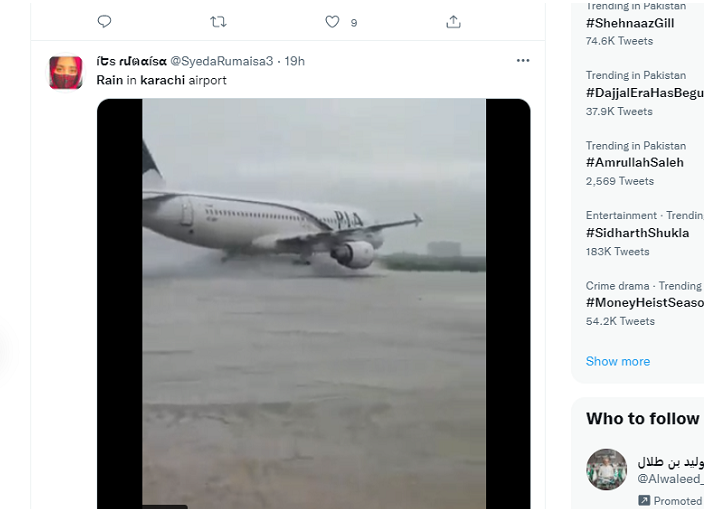The width and height of the screenshot is (704, 509).
Task: Click the reply icon on the tweet above
Action: pyautogui.click(x=105, y=21)
